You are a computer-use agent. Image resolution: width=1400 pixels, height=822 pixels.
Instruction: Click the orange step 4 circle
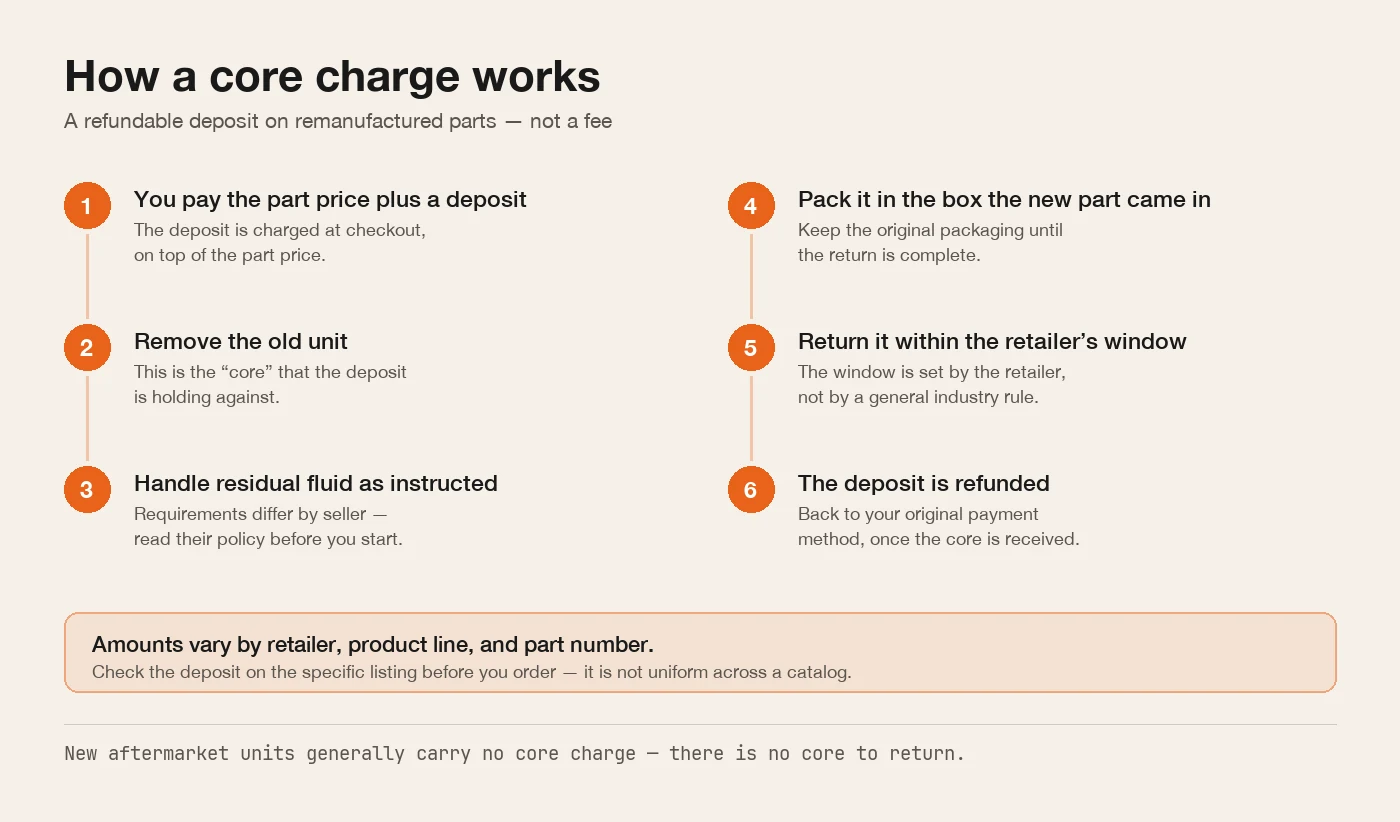click(x=751, y=207)
